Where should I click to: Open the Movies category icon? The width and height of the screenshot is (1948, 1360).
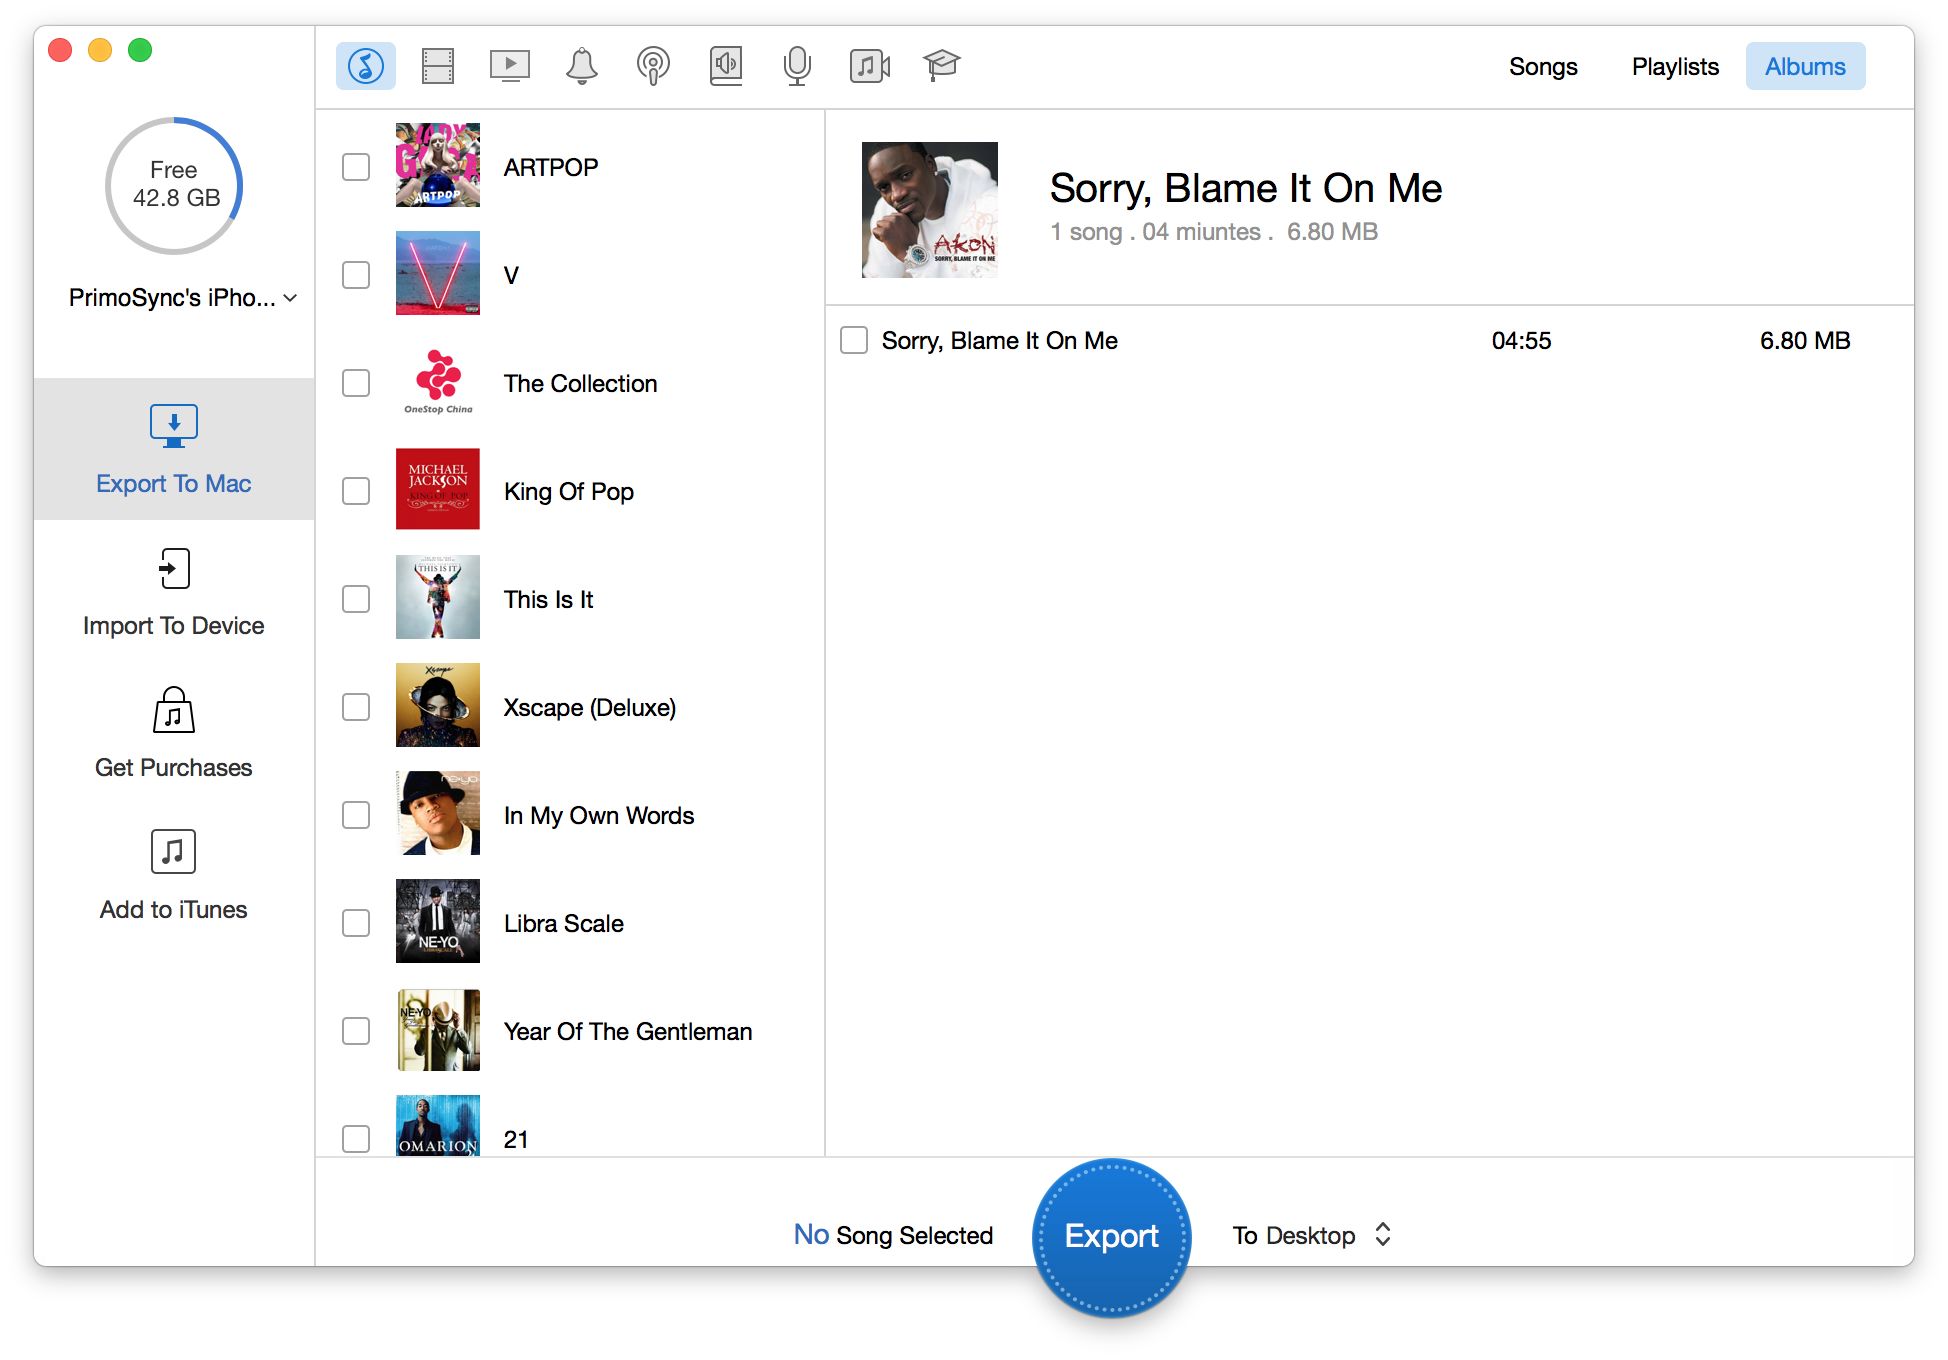click(438, 66)
